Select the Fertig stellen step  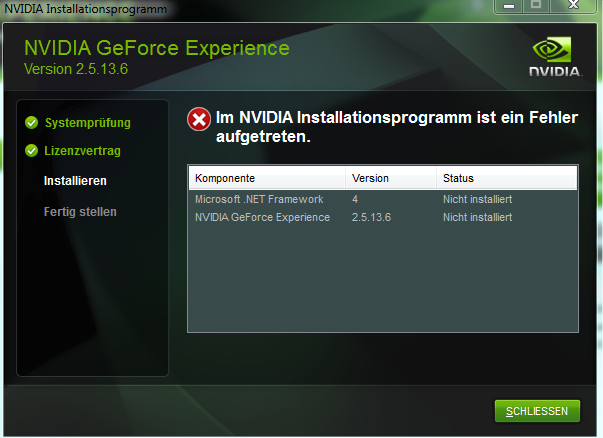80,212
